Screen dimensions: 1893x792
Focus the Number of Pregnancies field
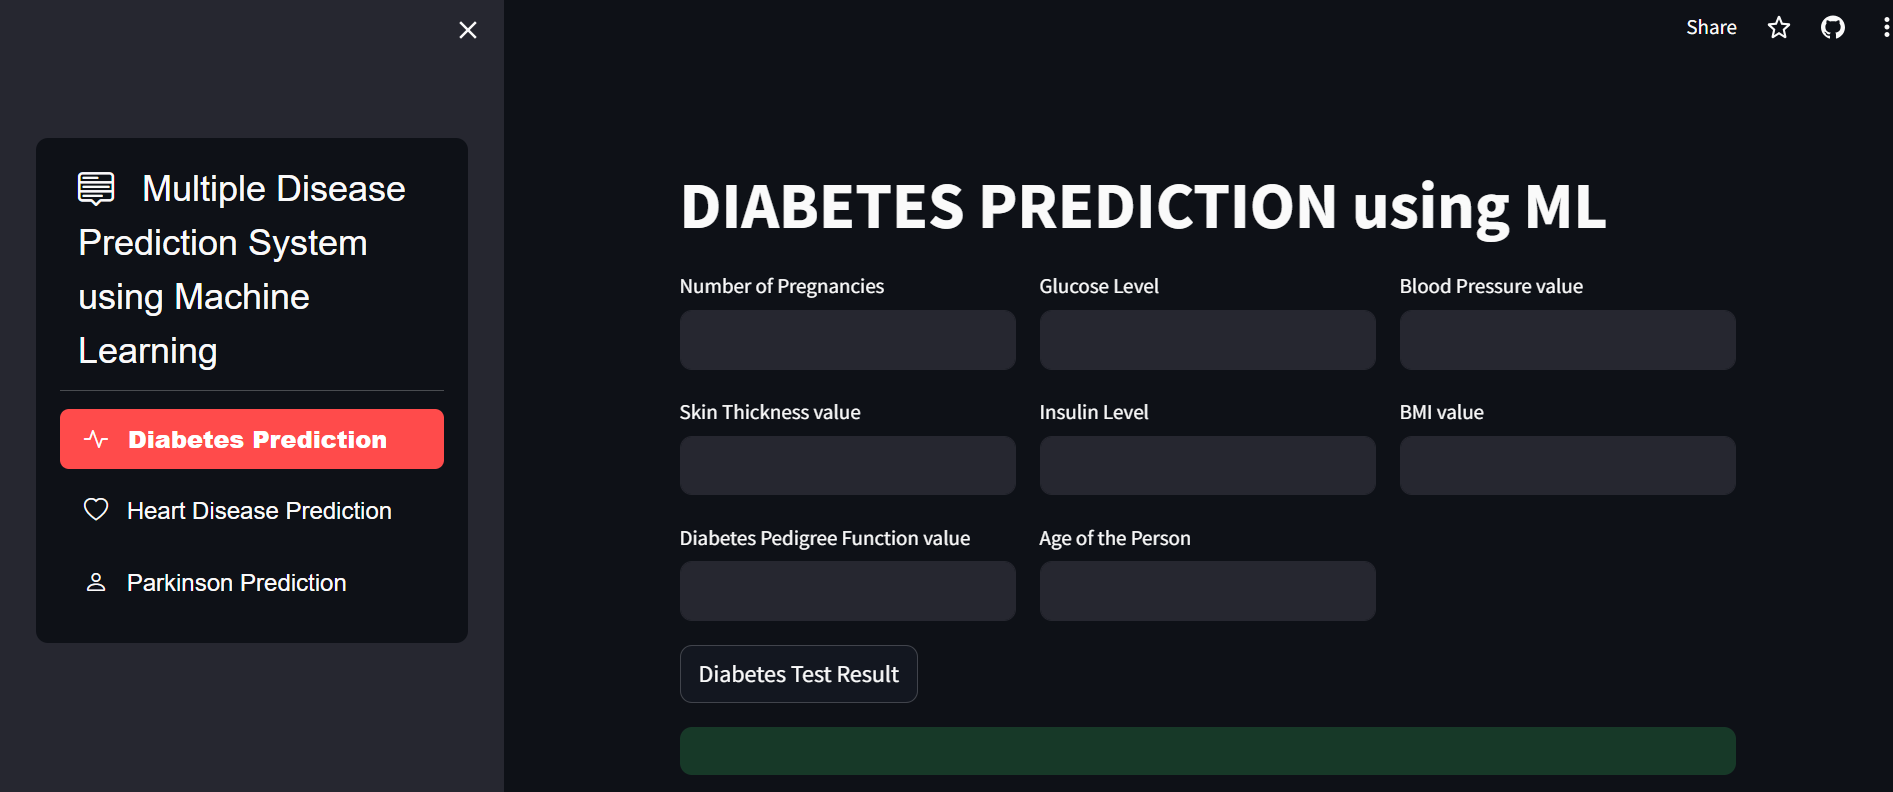click(x=847, y=340)
